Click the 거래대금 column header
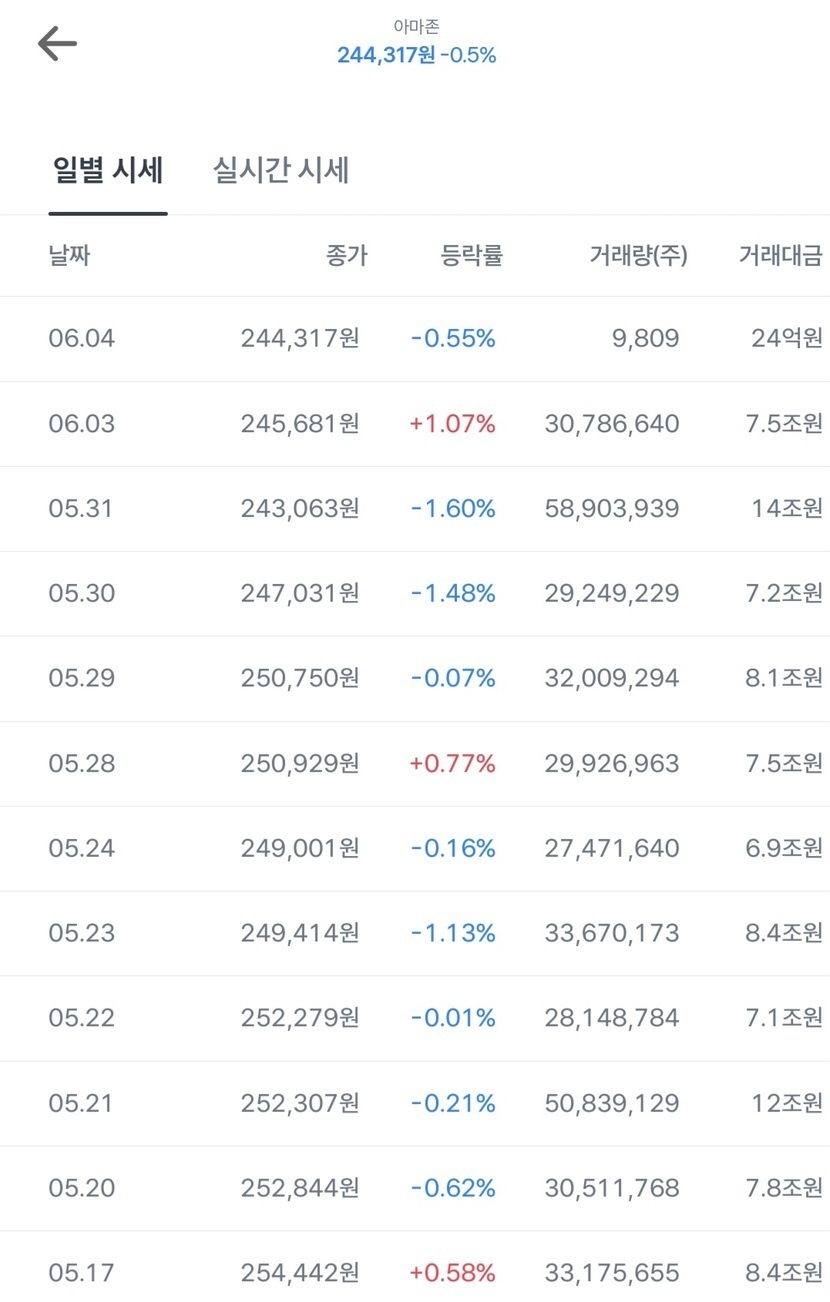 [x=780, y=256]
